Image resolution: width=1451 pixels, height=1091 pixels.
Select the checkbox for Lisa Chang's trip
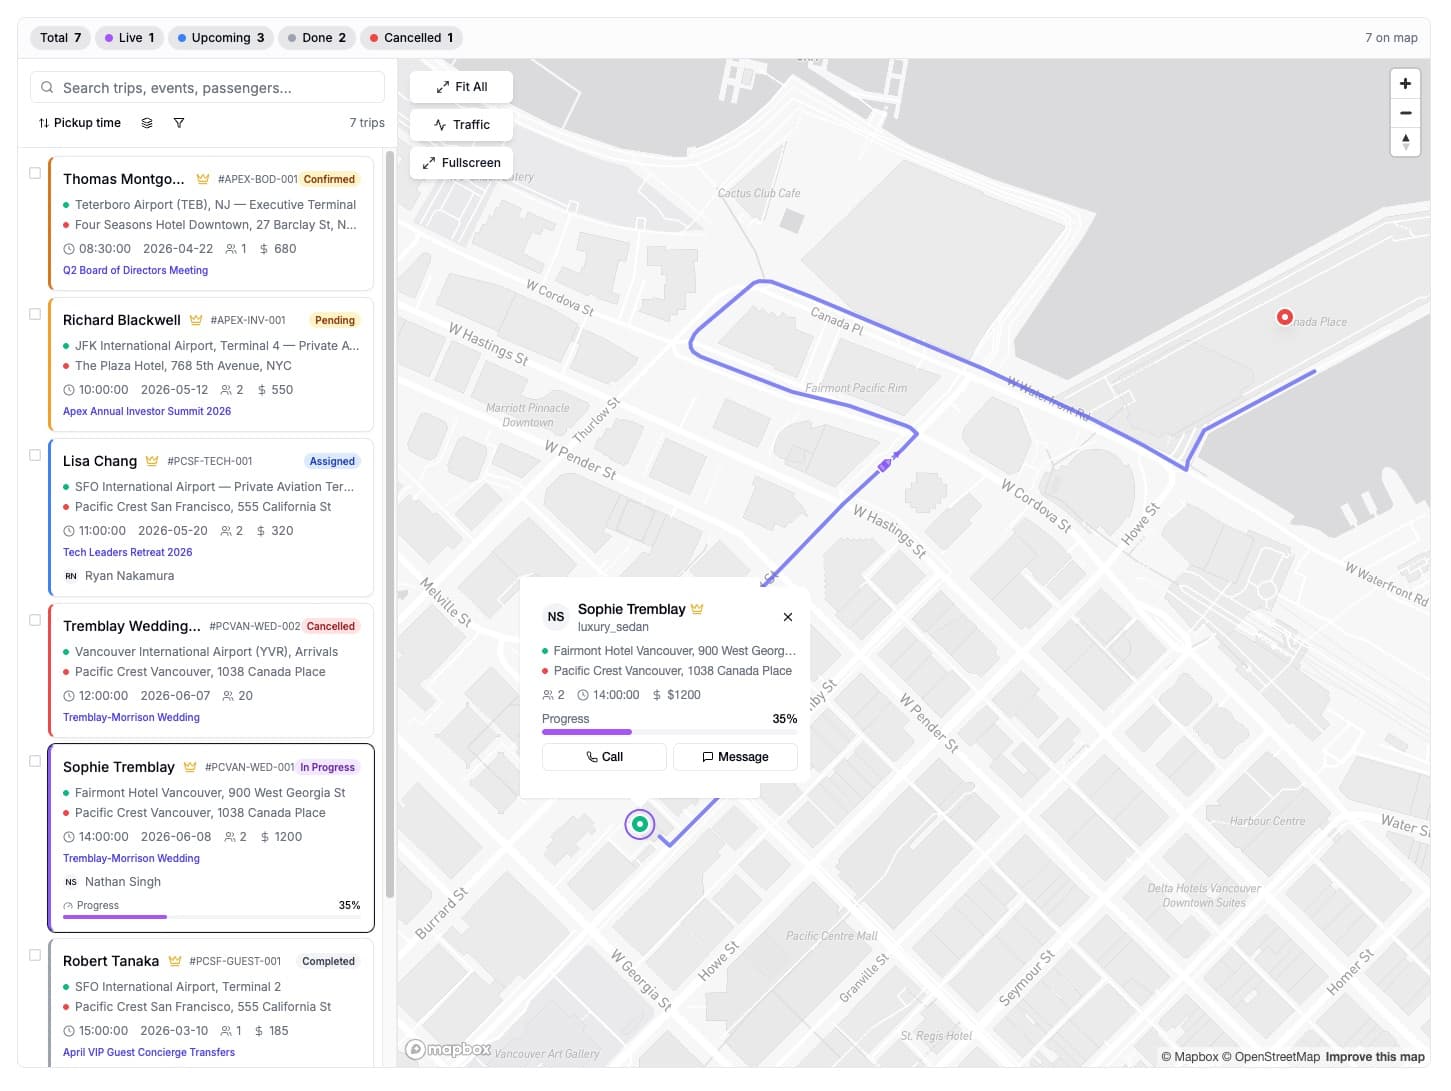(35, 454)
